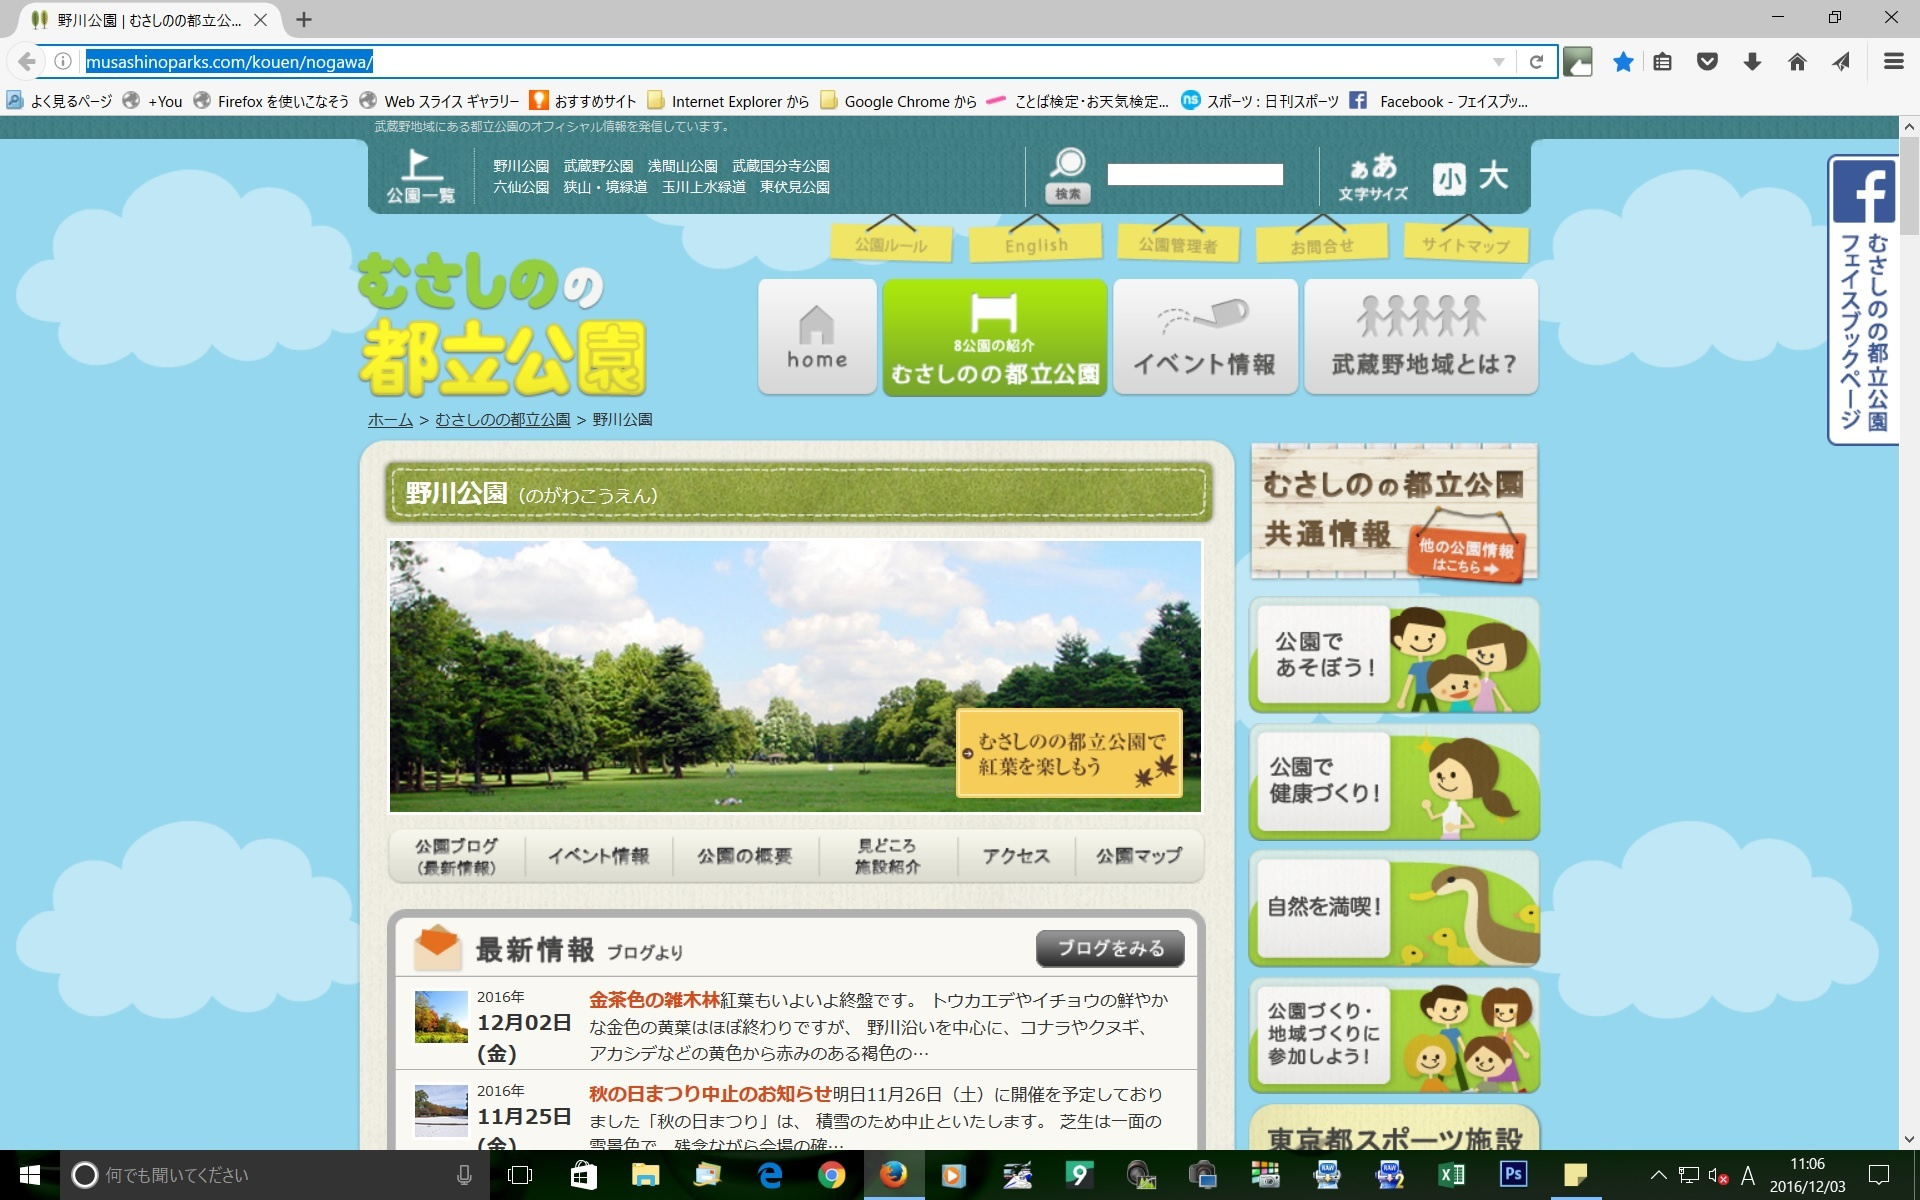This screenshot has width=1920, height=1200.
Task: Open Chrome from the Windows taskbar
Action: pyautogui.click(x=831, y=1175)
